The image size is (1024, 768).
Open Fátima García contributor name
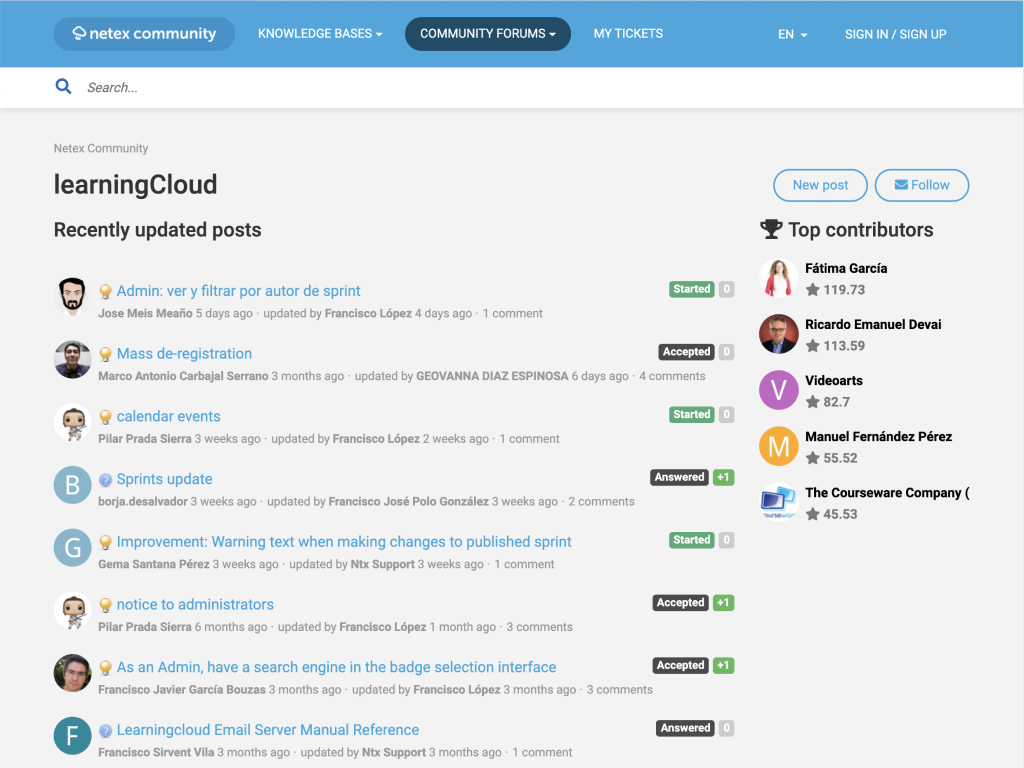click(x=846, y=268)
